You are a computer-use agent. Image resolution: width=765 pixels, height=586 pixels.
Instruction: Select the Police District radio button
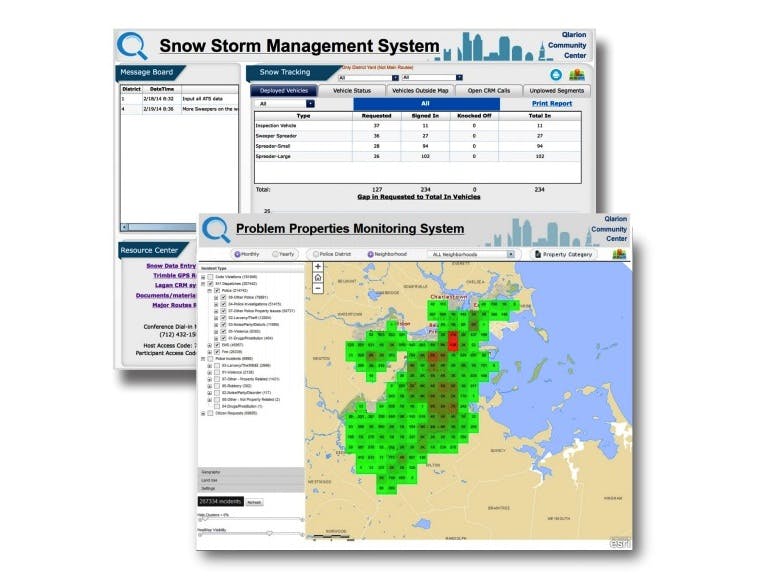click(316, 254)
